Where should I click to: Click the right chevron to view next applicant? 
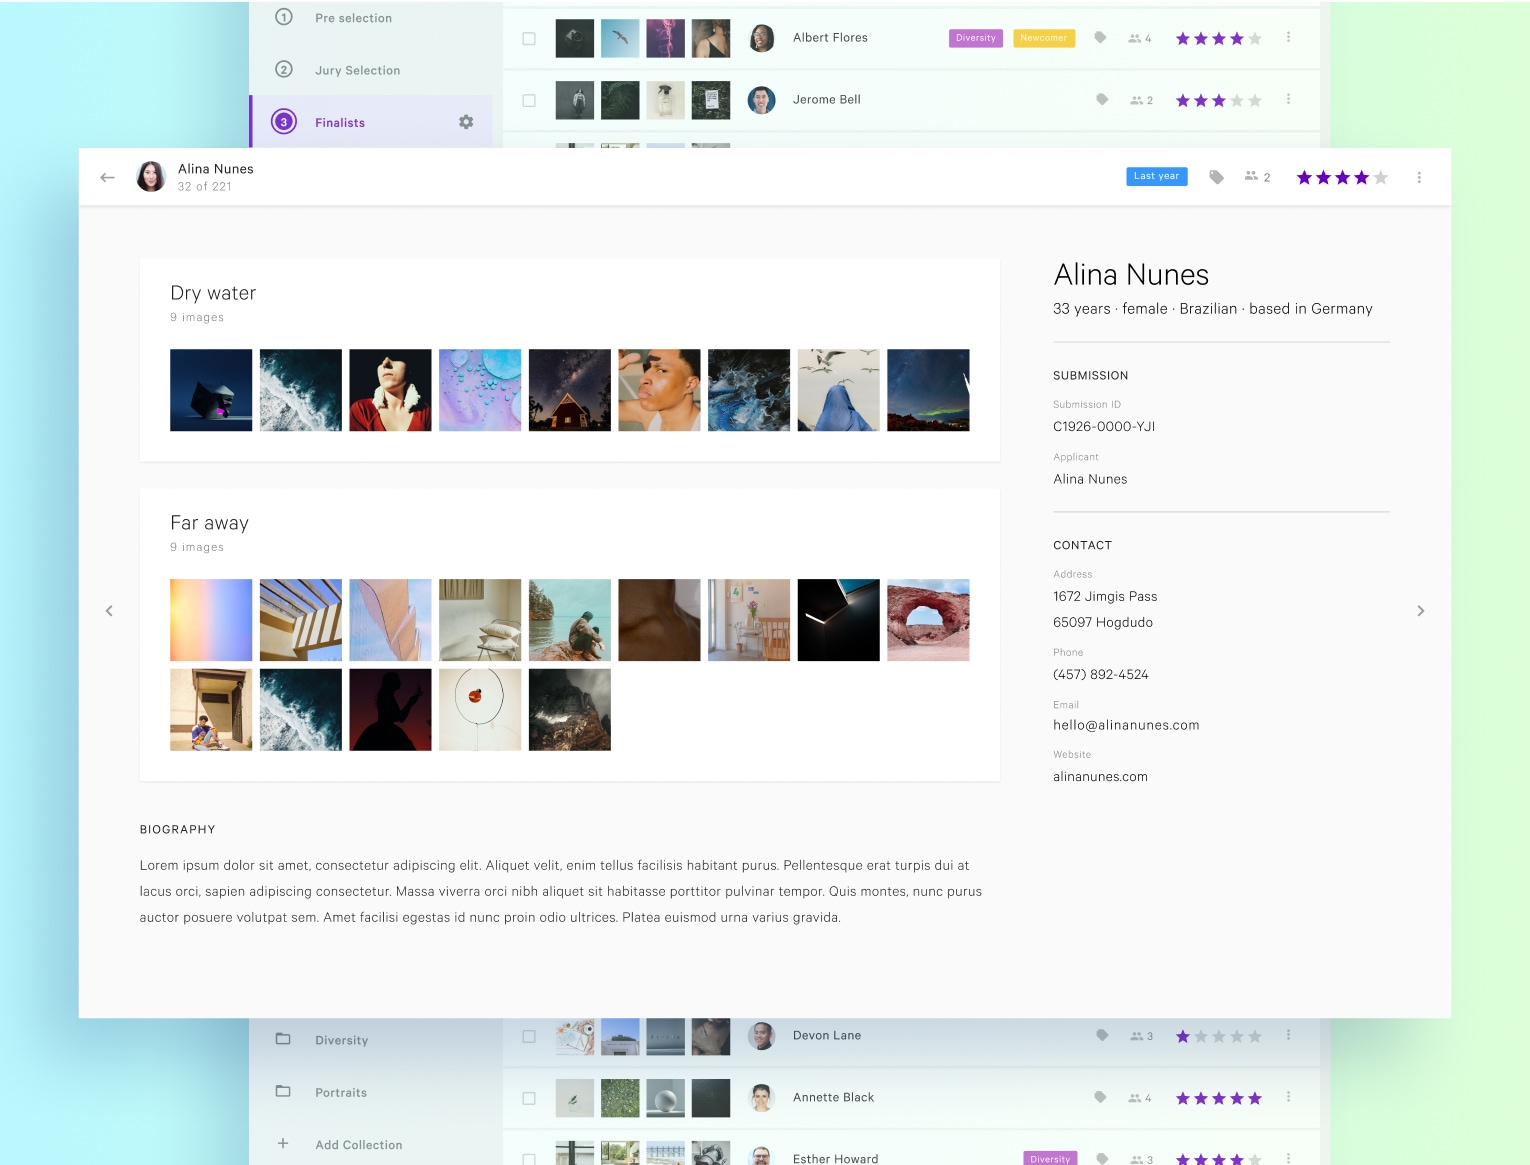pyautogui.click(x=1421, y=610)
